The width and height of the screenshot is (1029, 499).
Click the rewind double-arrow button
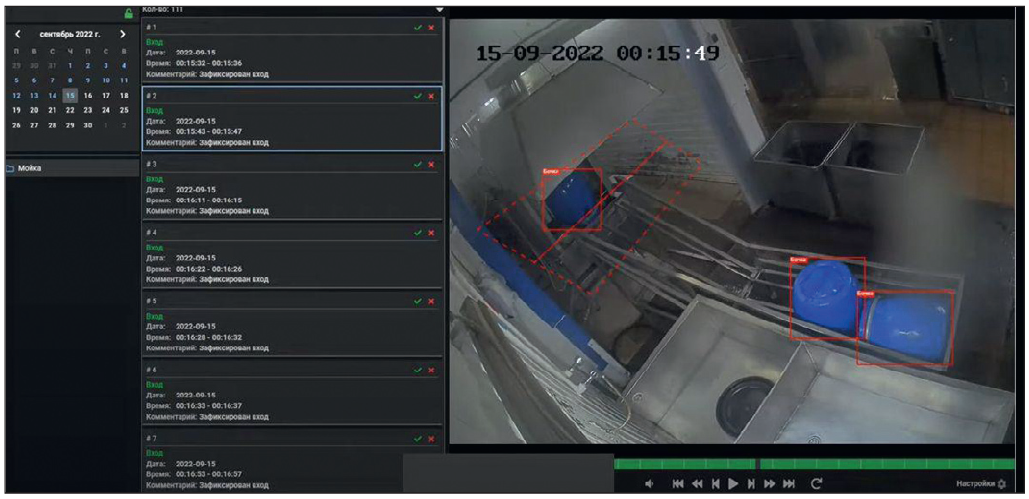(697, 484)
